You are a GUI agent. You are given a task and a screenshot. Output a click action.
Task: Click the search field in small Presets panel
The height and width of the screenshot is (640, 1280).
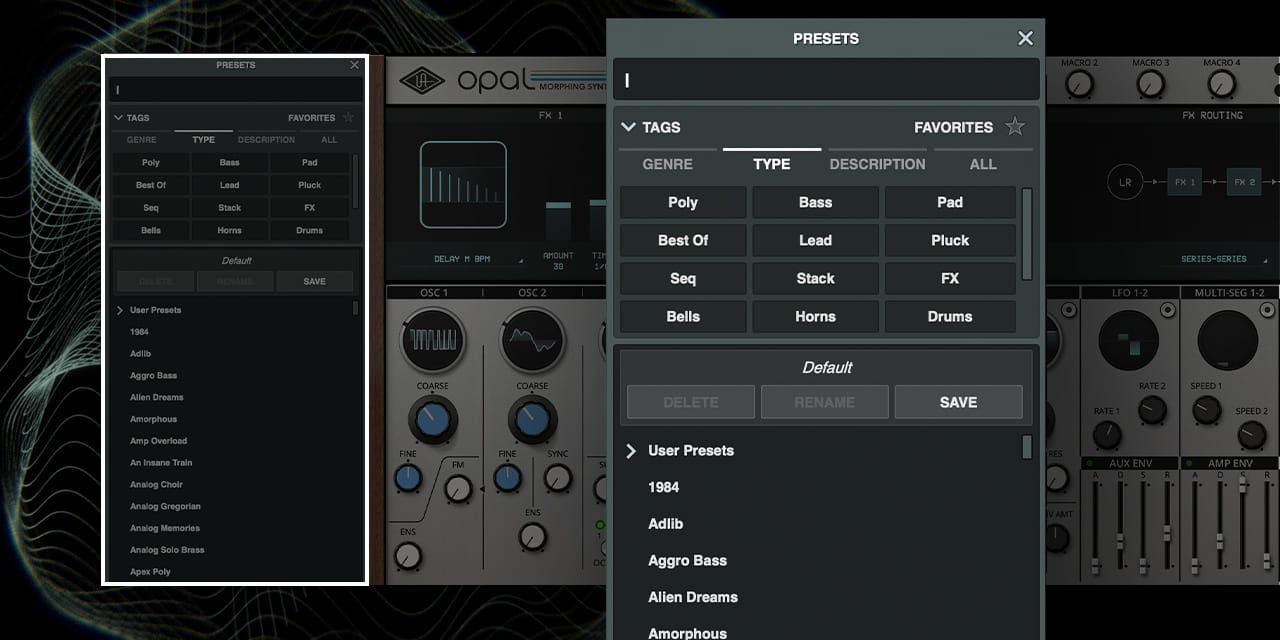coord(235,89)
